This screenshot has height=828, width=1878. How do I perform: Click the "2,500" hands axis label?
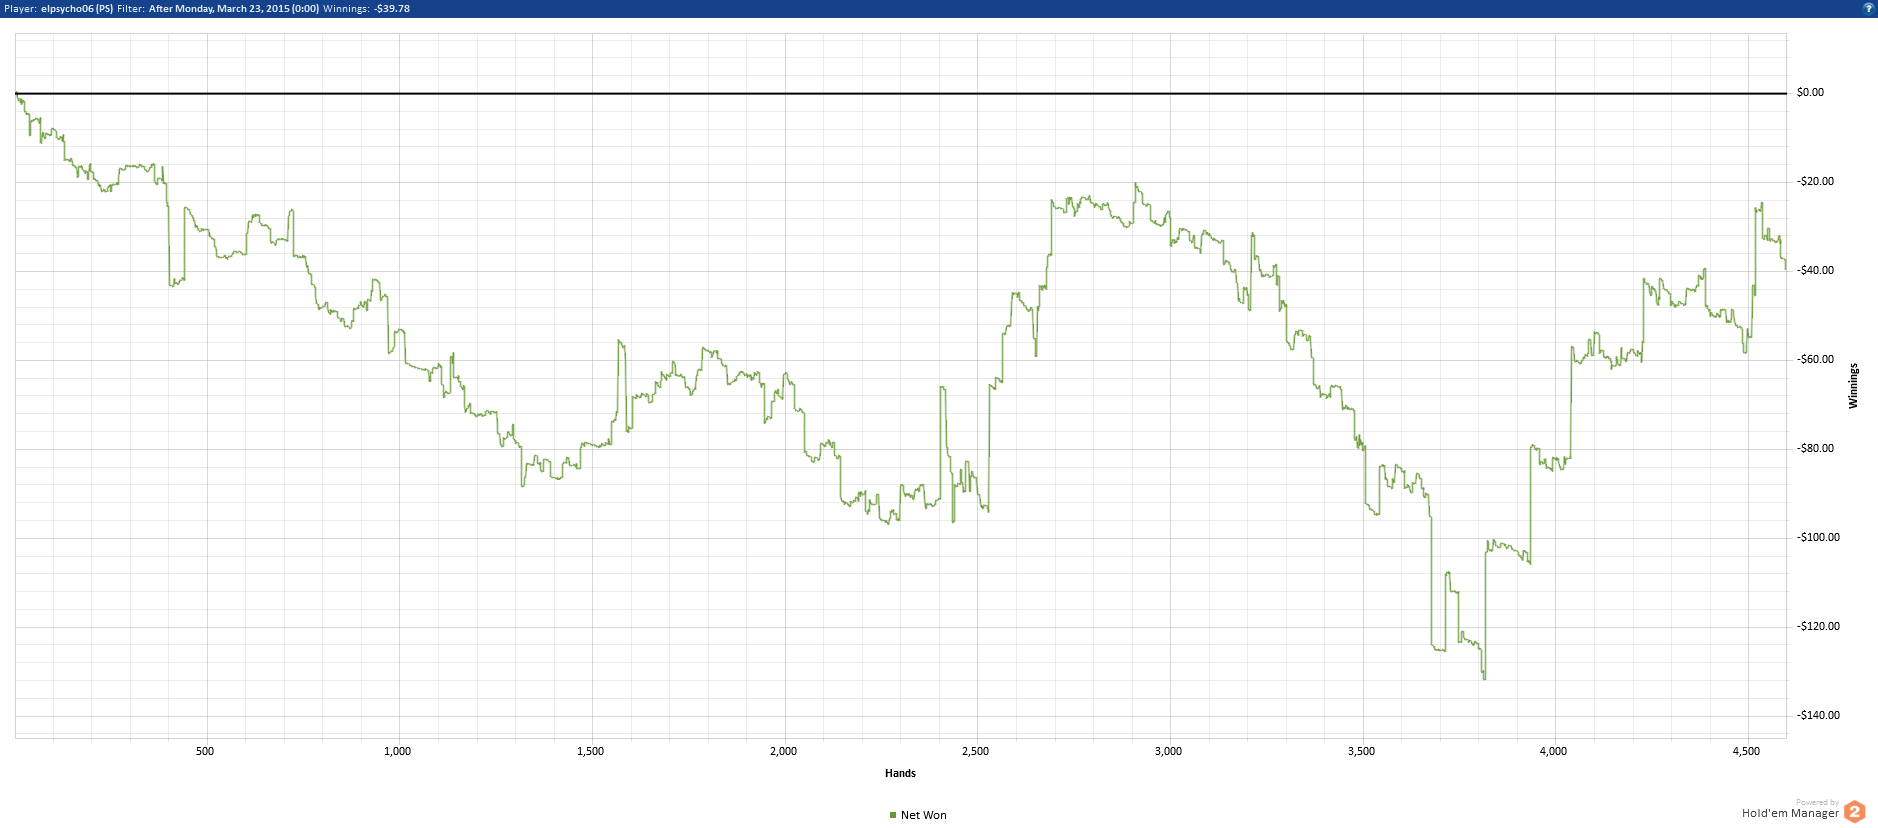(976, 751)
